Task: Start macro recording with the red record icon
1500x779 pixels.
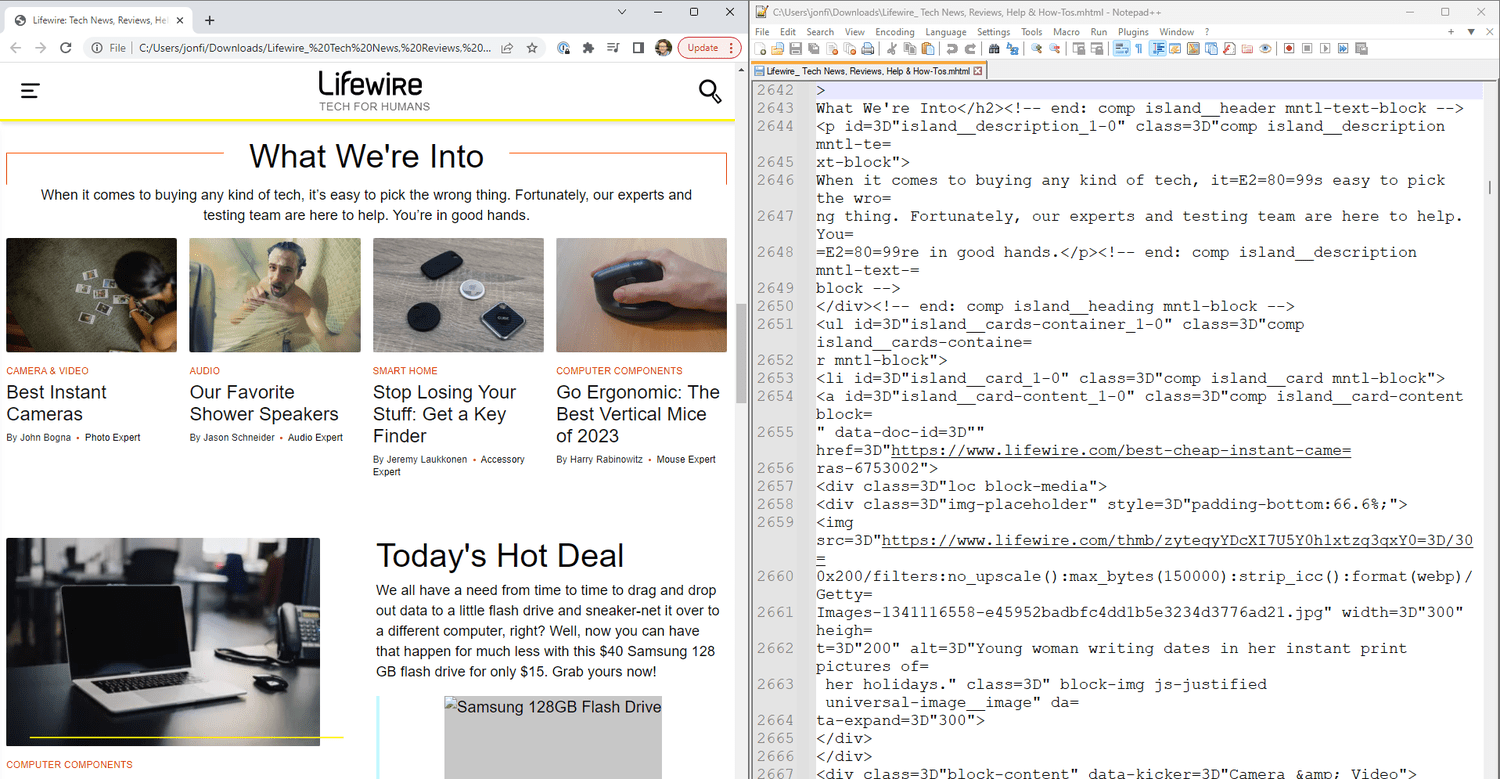Action: click(x=1288, y=48)
